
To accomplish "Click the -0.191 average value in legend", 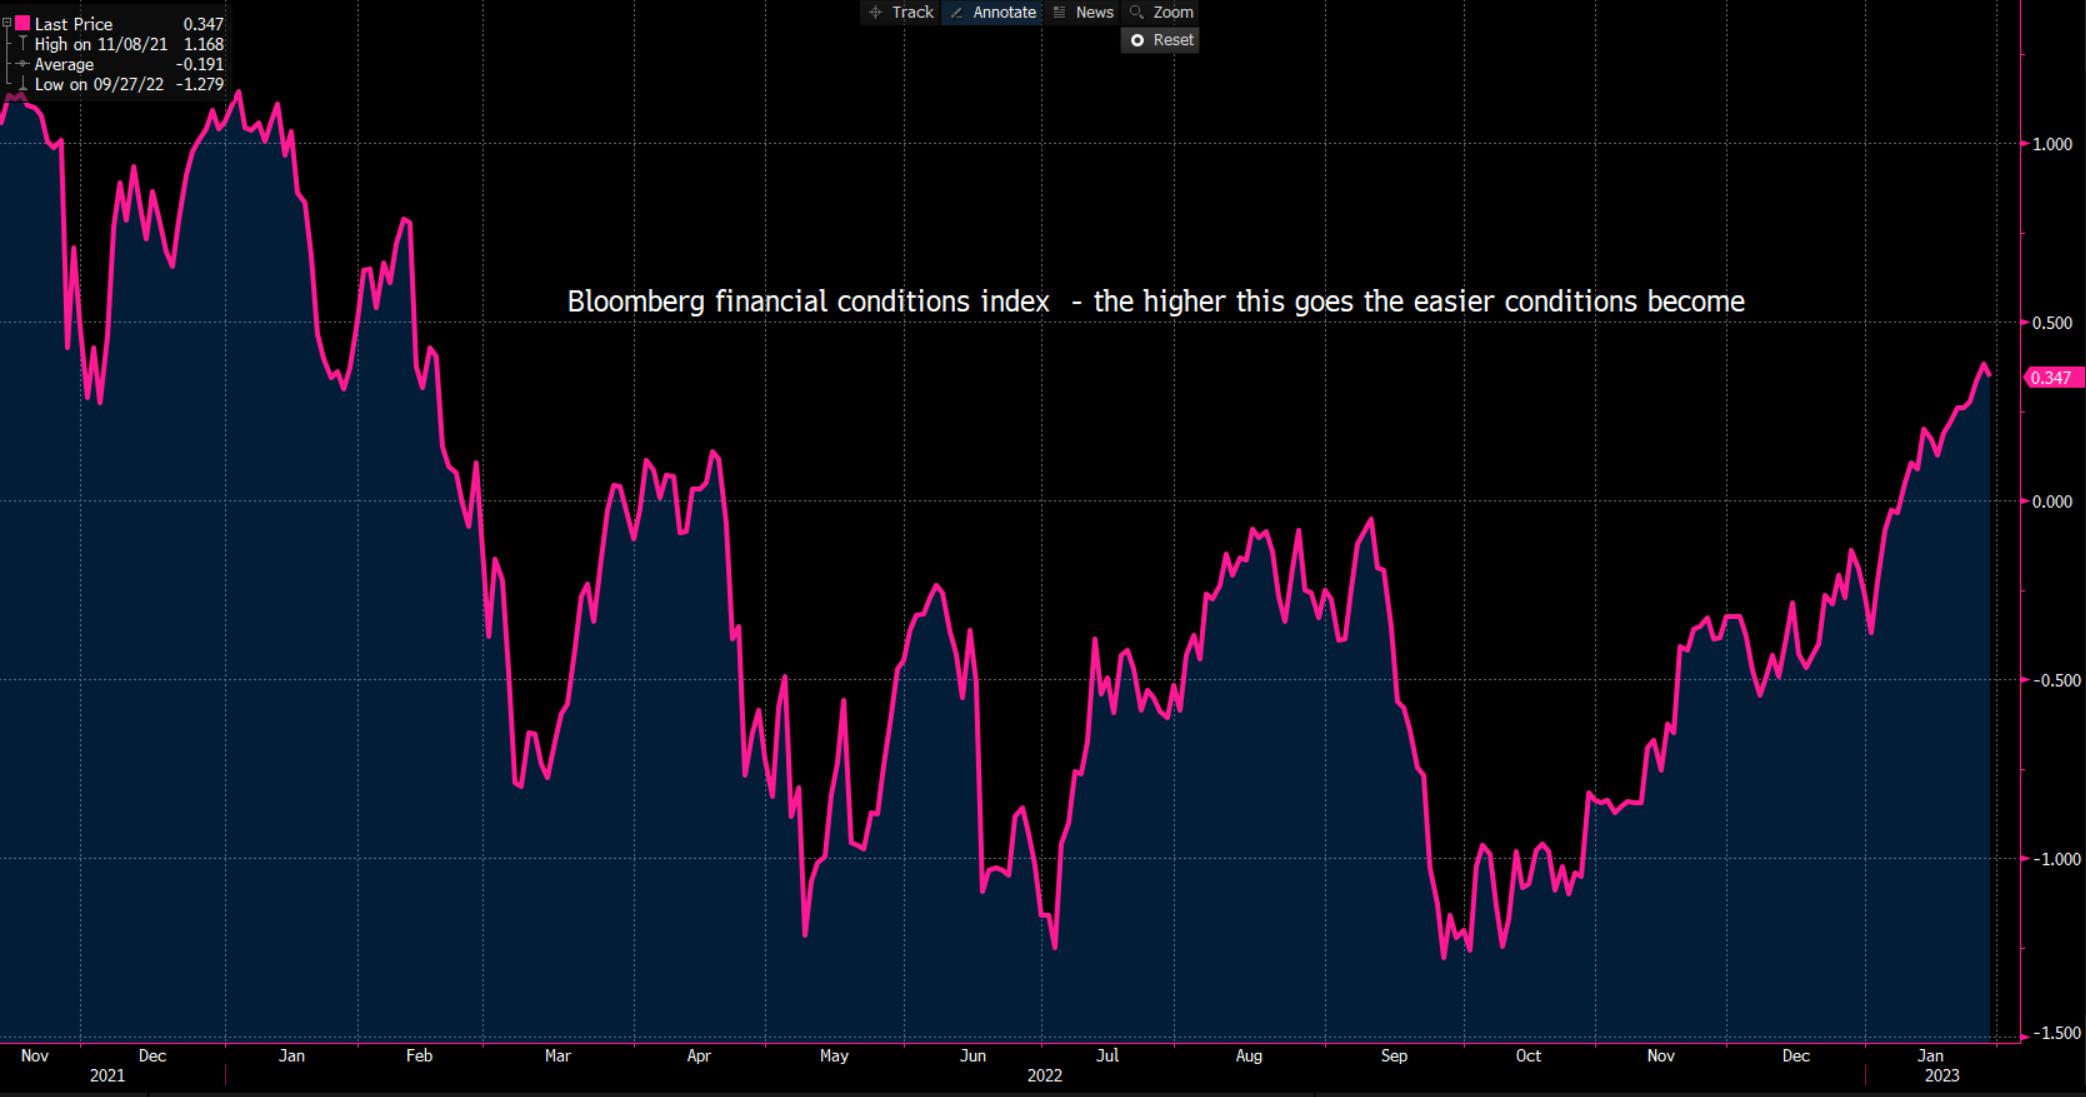I will (200, 64).
